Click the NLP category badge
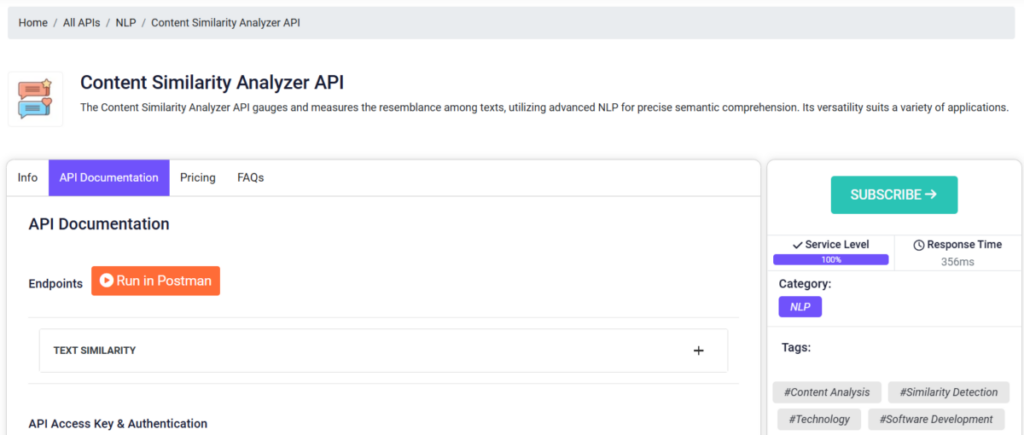This screenshot has height=435, width=1024. [800, 307]
